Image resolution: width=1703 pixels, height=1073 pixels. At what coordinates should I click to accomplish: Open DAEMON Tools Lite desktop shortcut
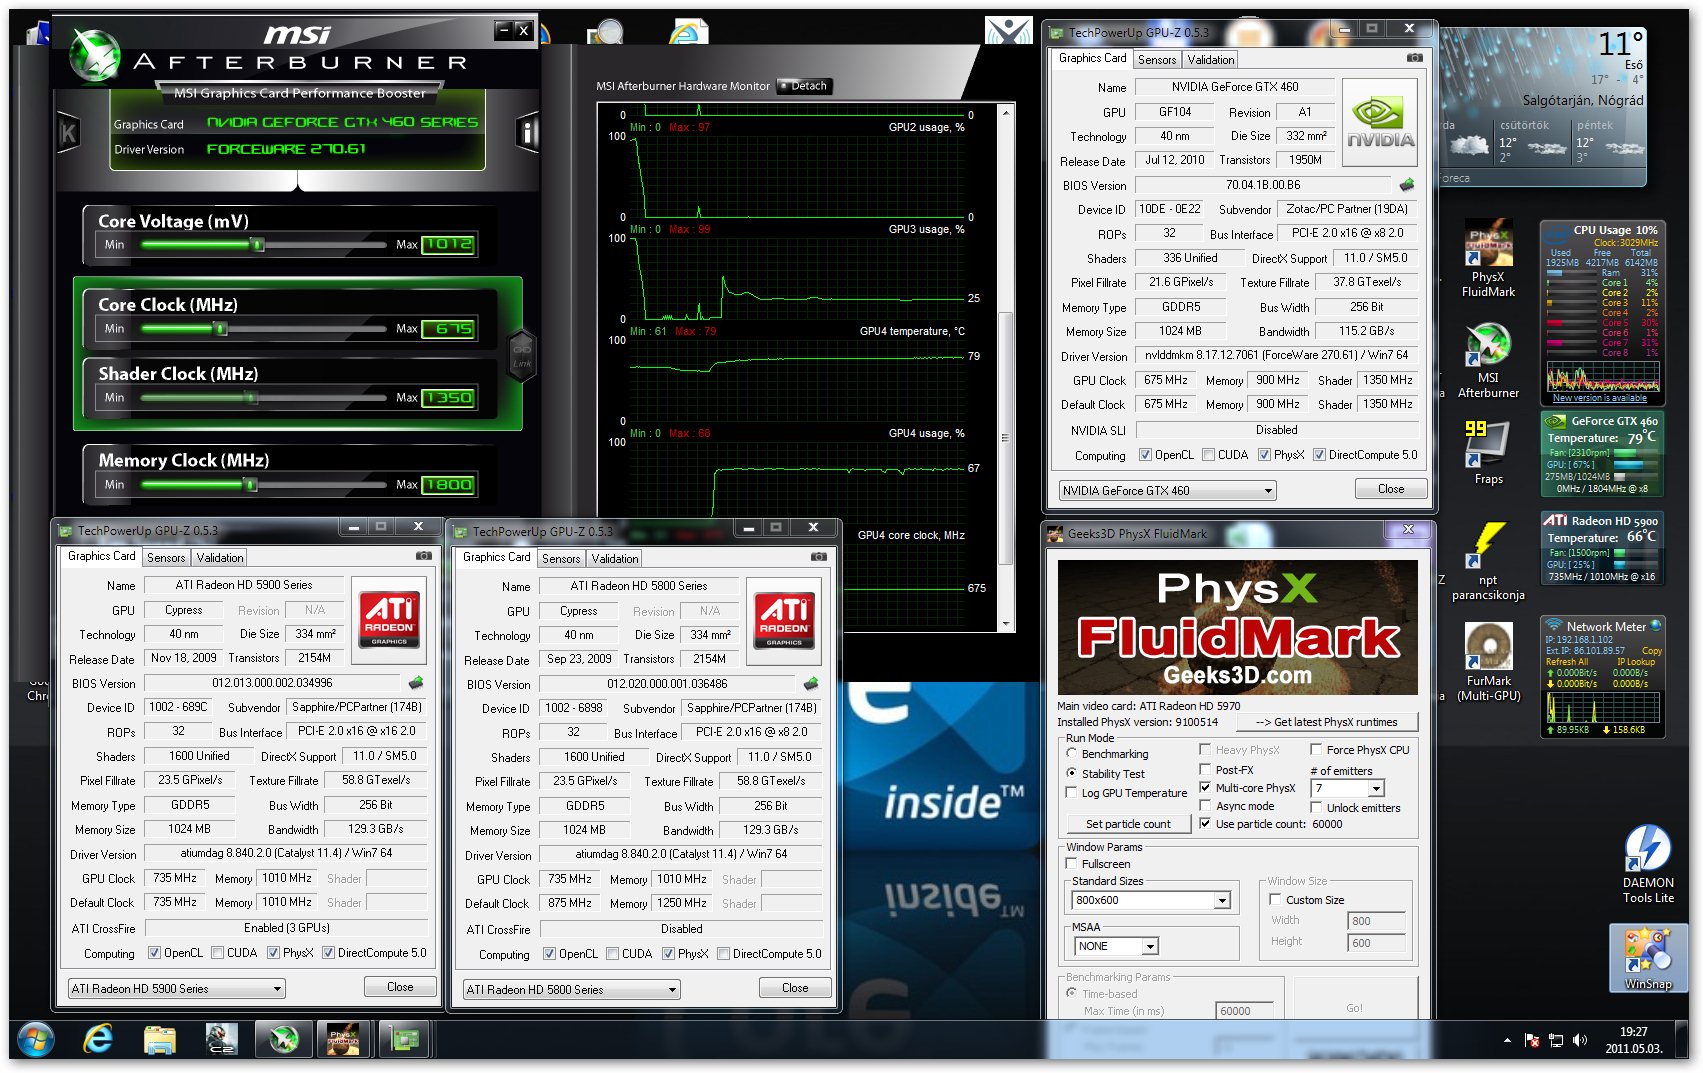[1648, 864]
